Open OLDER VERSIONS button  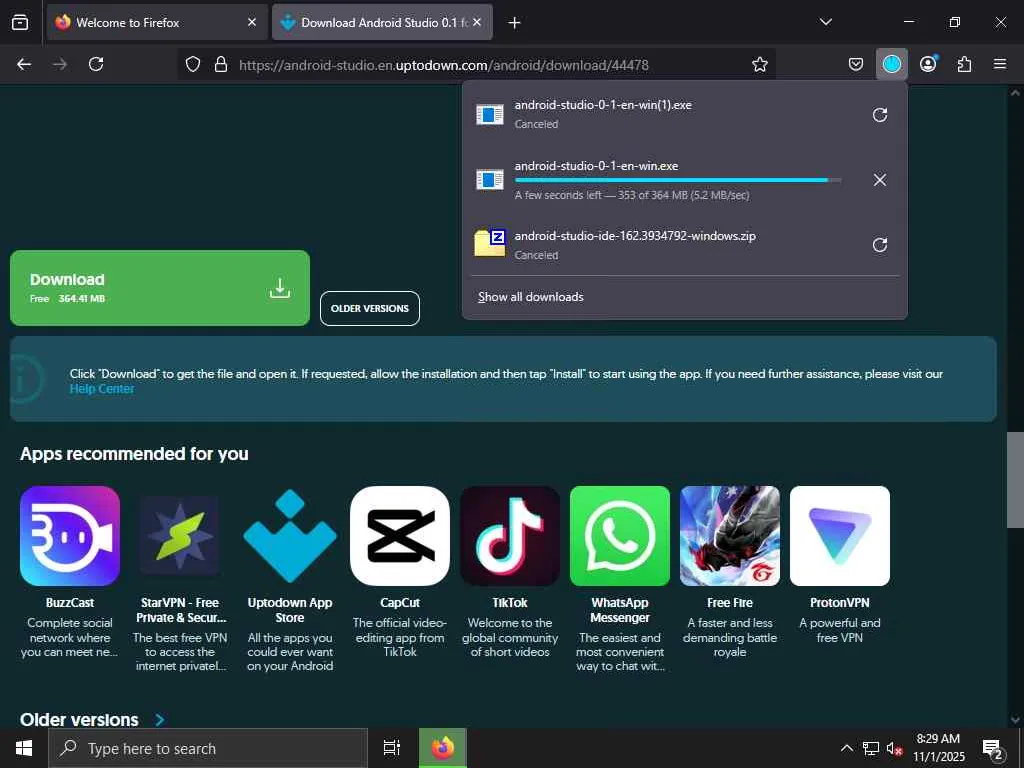370,308
